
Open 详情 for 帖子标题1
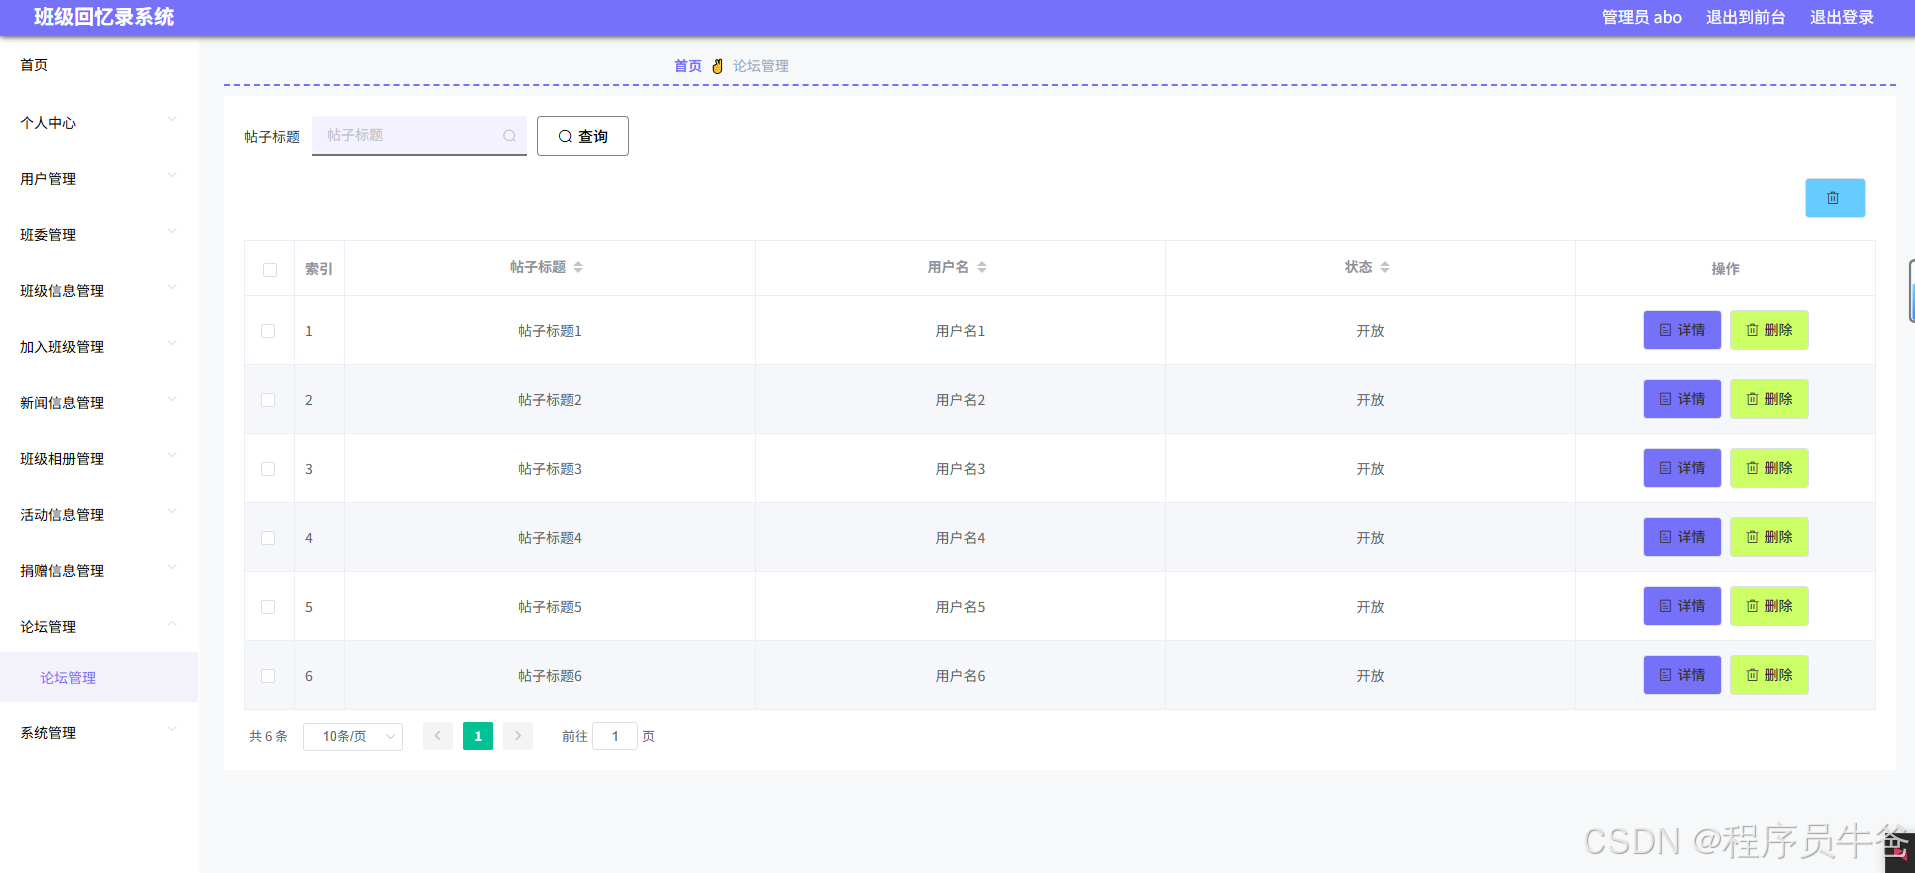1682,330
